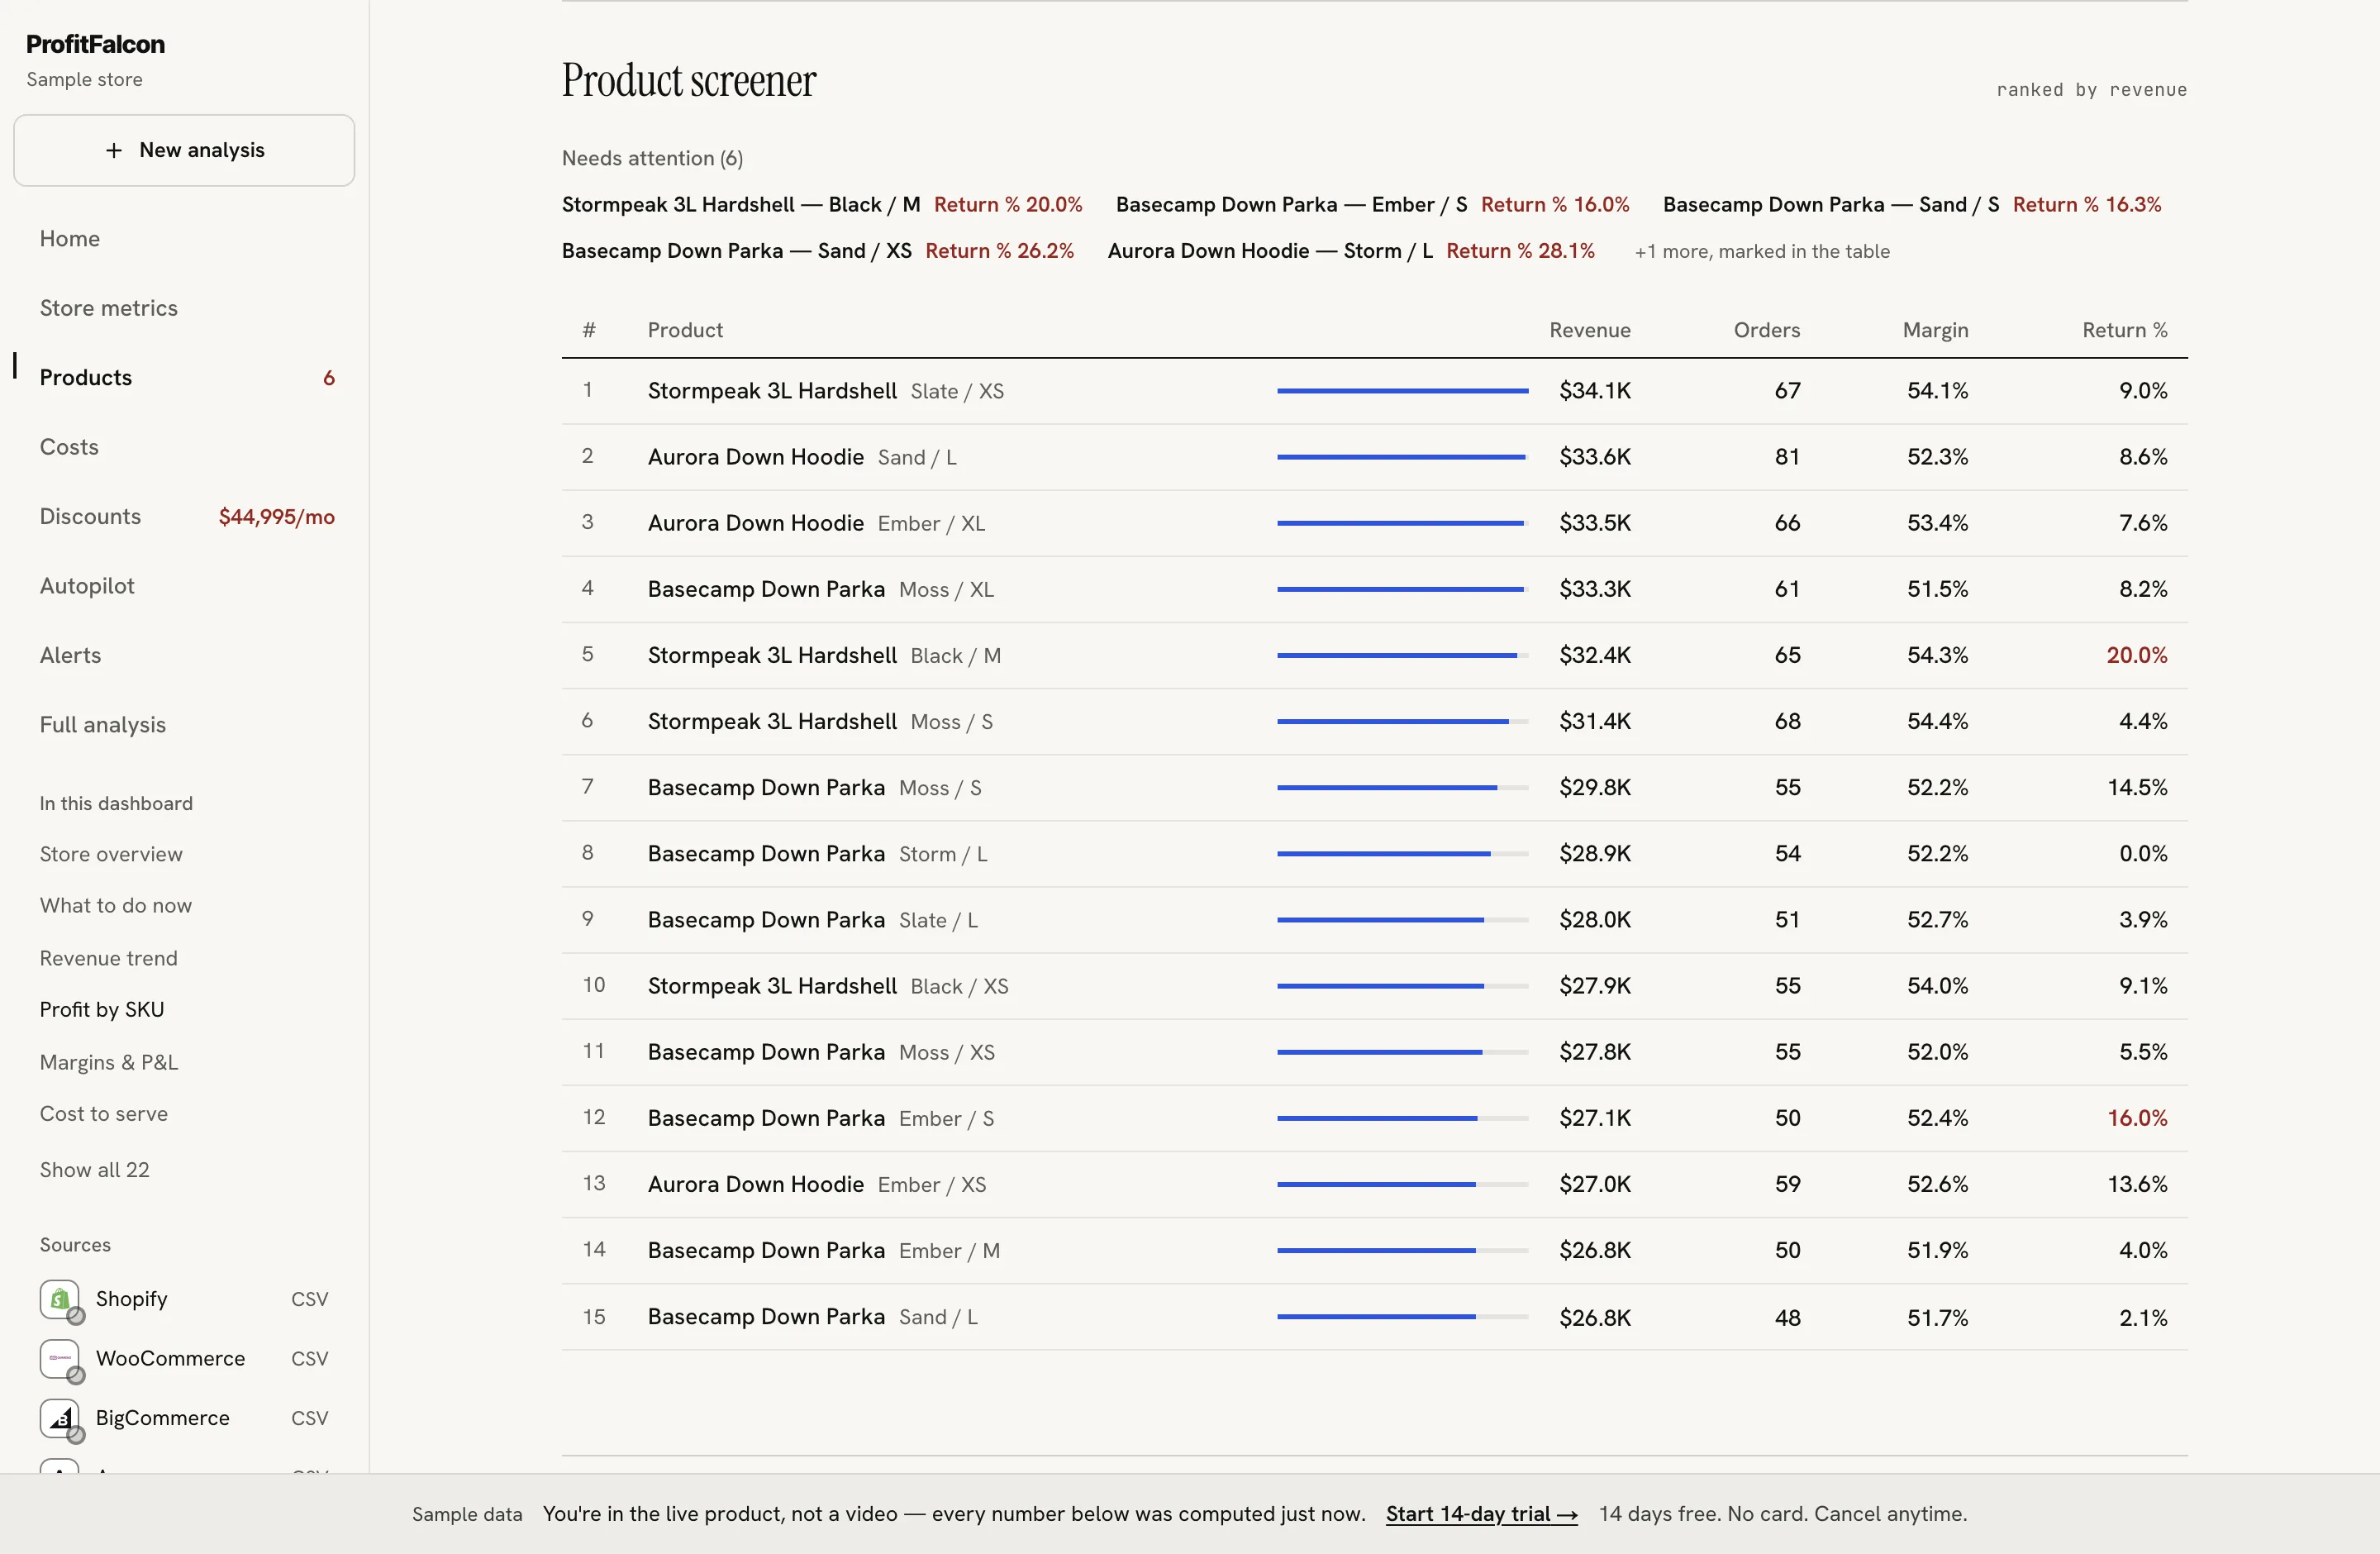
Task: Start a New analysis
Action: pos(184,150)
